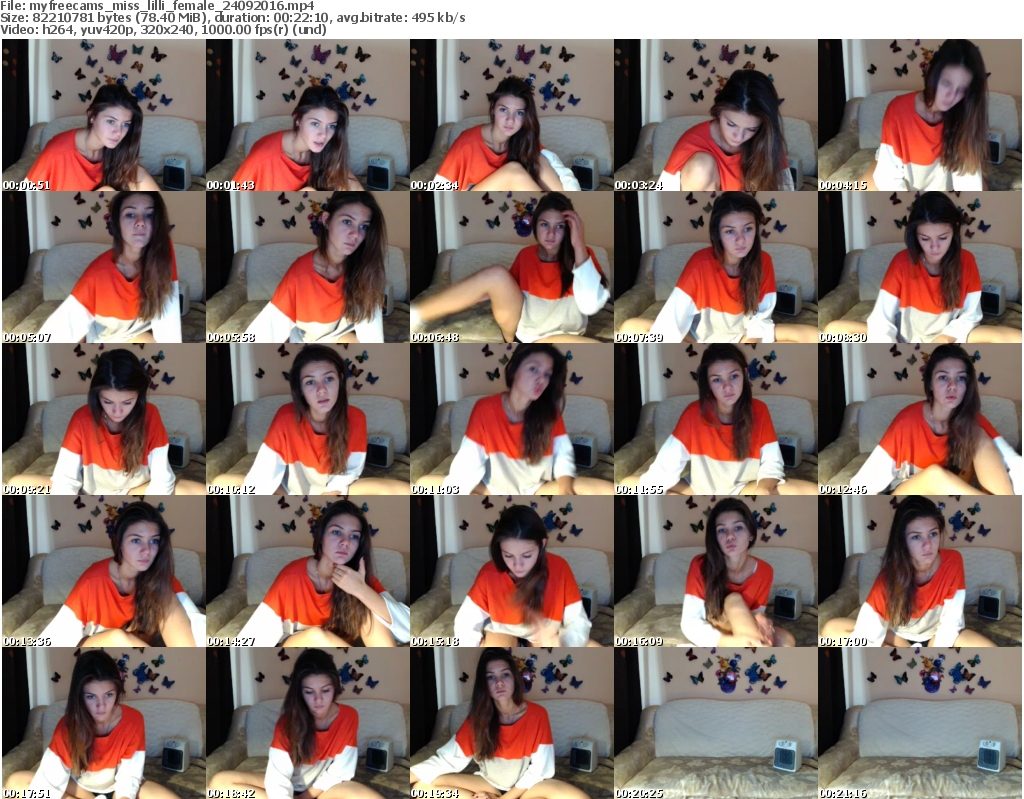Open the frame timestamped 00:08:30
This screenshot has width=1024, height=799.
pos(919,268)
